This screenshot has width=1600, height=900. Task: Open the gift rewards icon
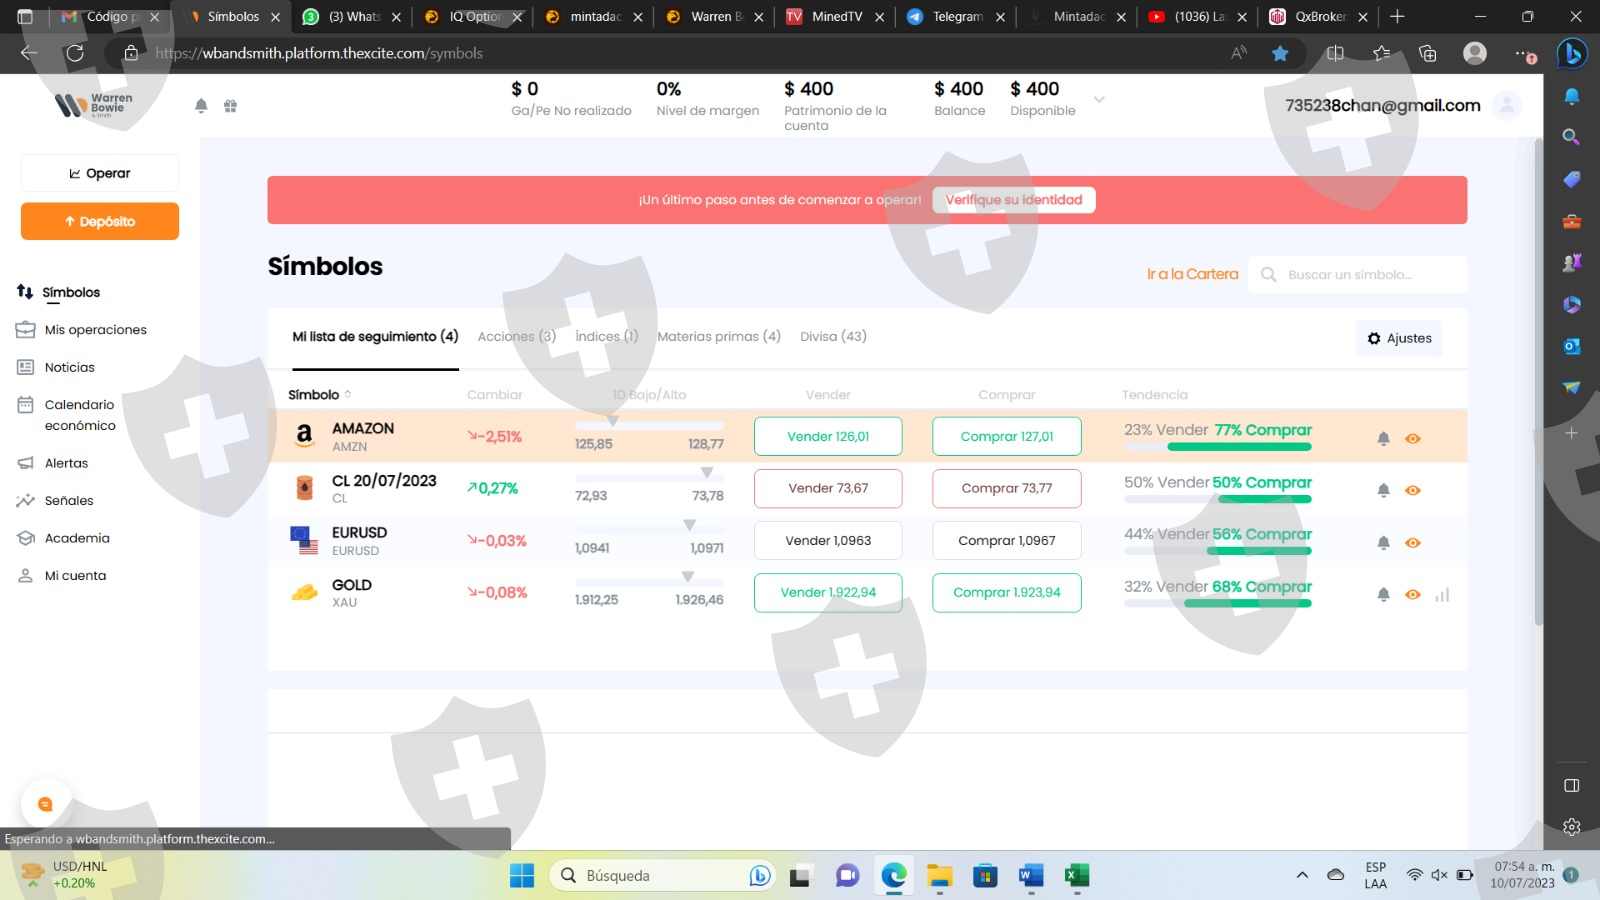(230, 106)
